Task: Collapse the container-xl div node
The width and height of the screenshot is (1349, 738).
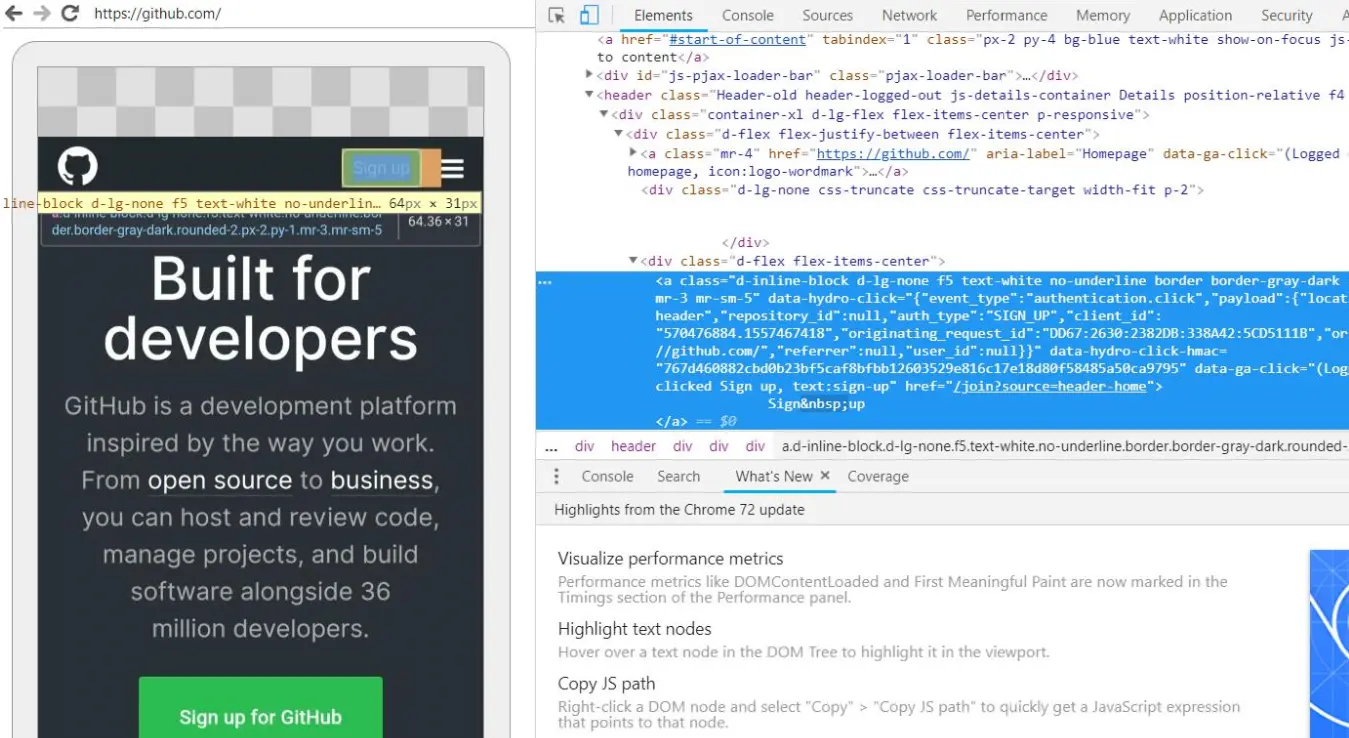Action: click(x=604, y=115)
